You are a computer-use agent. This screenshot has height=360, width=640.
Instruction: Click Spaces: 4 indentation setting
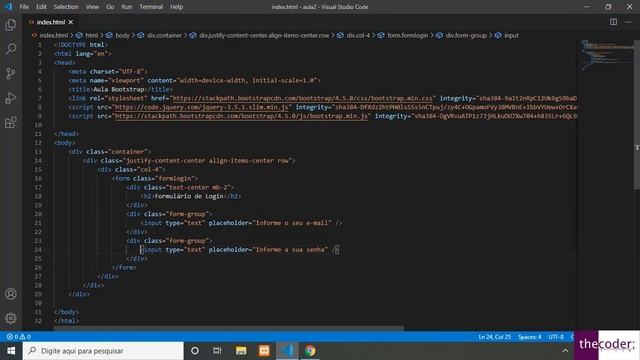(x=529, y=337)
